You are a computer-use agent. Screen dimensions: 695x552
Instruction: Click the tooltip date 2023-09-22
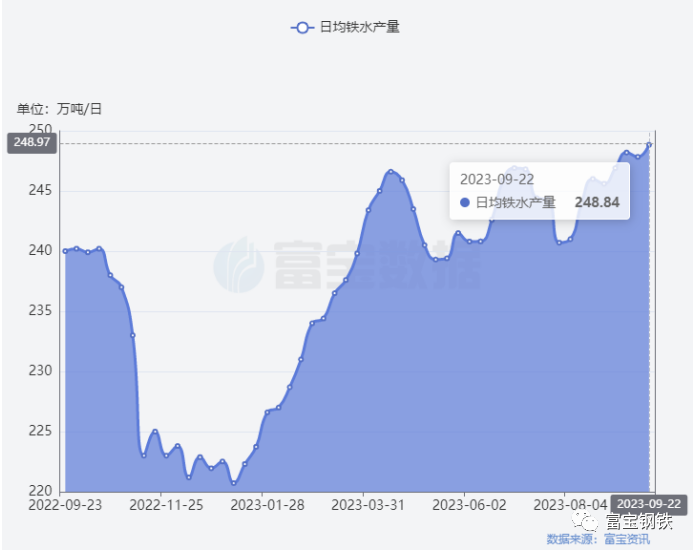(x=497, y=180)
